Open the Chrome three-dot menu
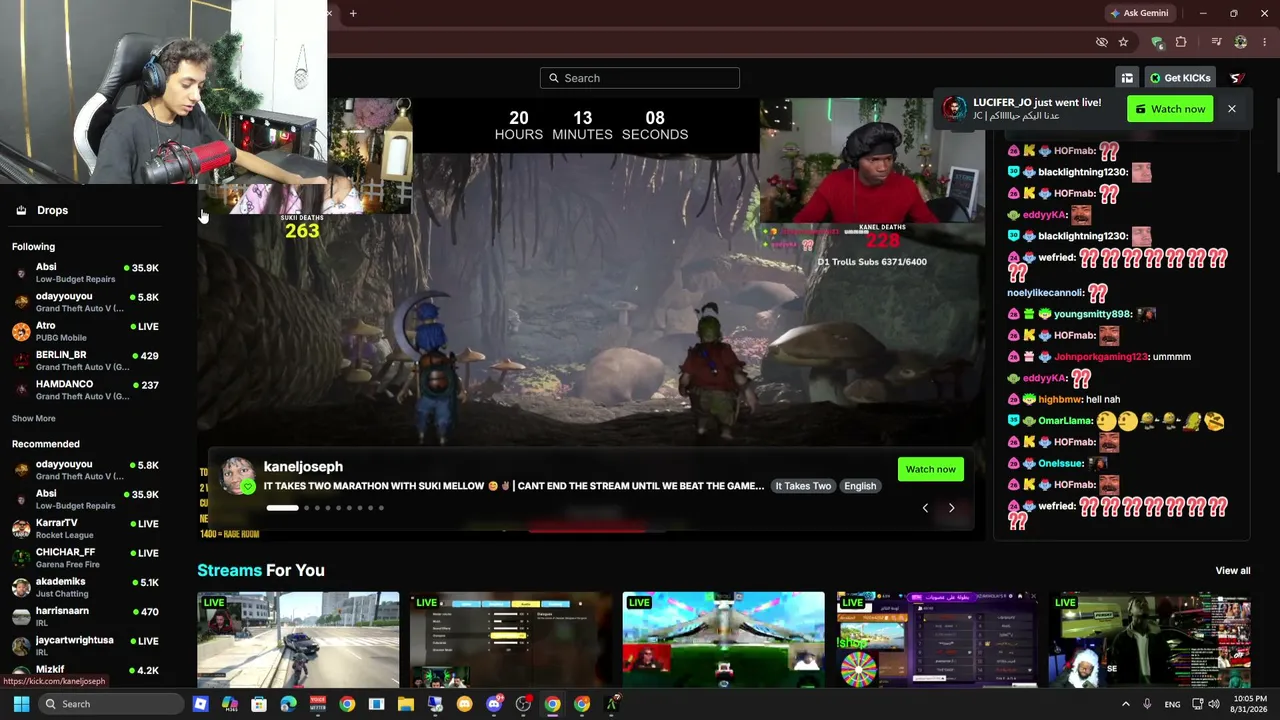Screen dimensions: 1280x720 pos(1266,42)
